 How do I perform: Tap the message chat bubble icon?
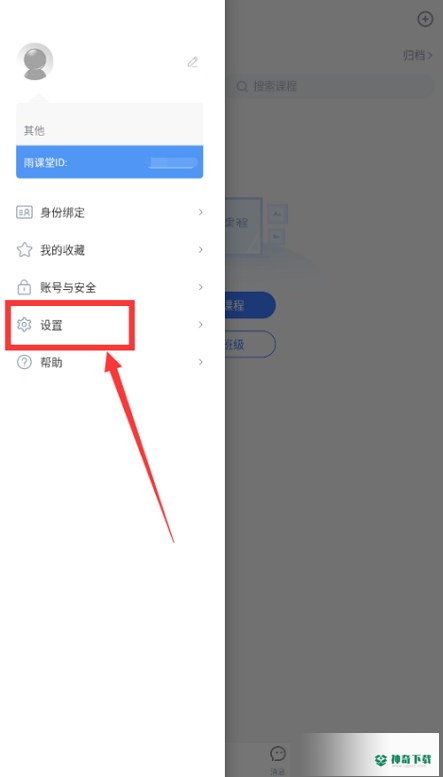[277, 754]
